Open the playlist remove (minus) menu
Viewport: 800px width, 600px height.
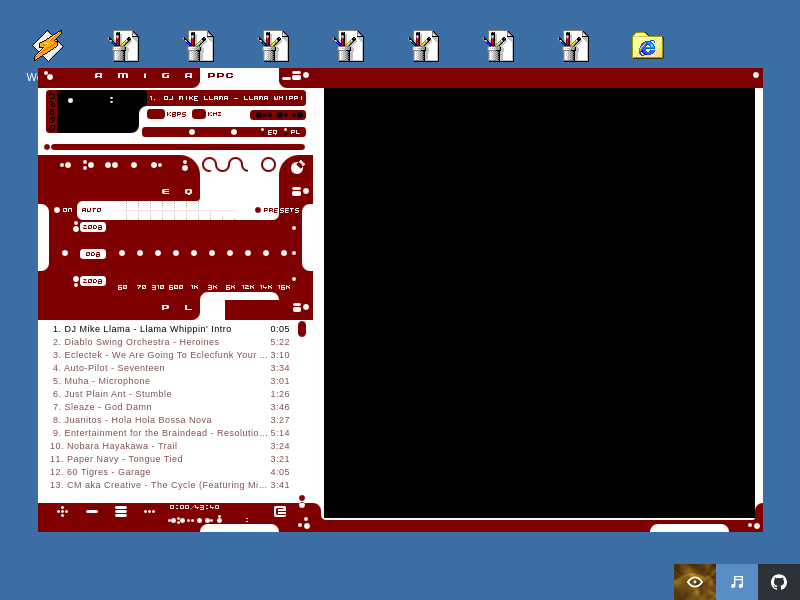pyautogui.click(x=92, y=511)
